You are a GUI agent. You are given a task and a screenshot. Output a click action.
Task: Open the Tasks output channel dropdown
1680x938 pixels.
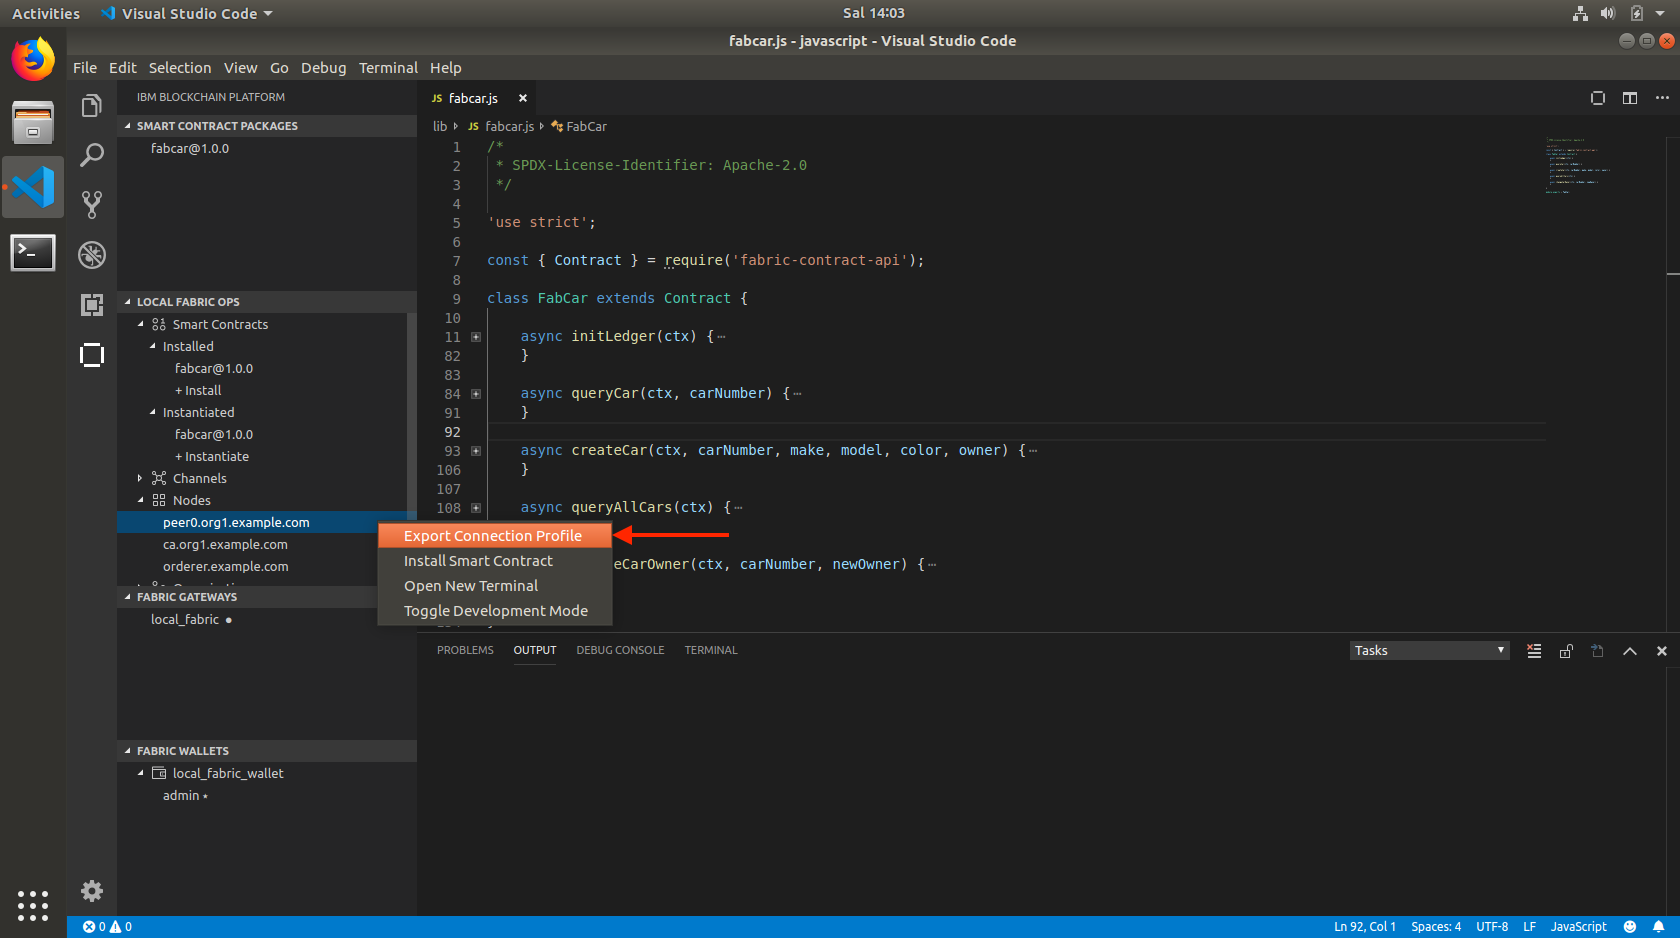pyautogui.click(x=1429, y=651)
